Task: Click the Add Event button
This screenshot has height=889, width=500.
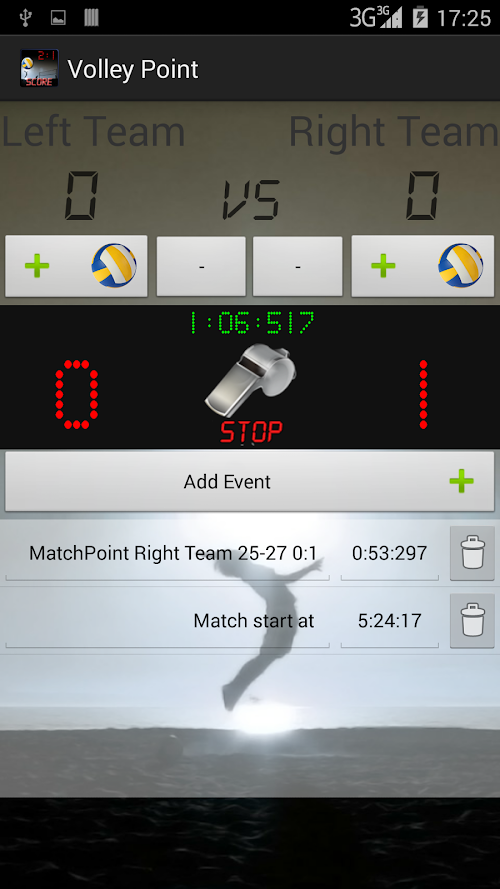Action: [250, 481]
